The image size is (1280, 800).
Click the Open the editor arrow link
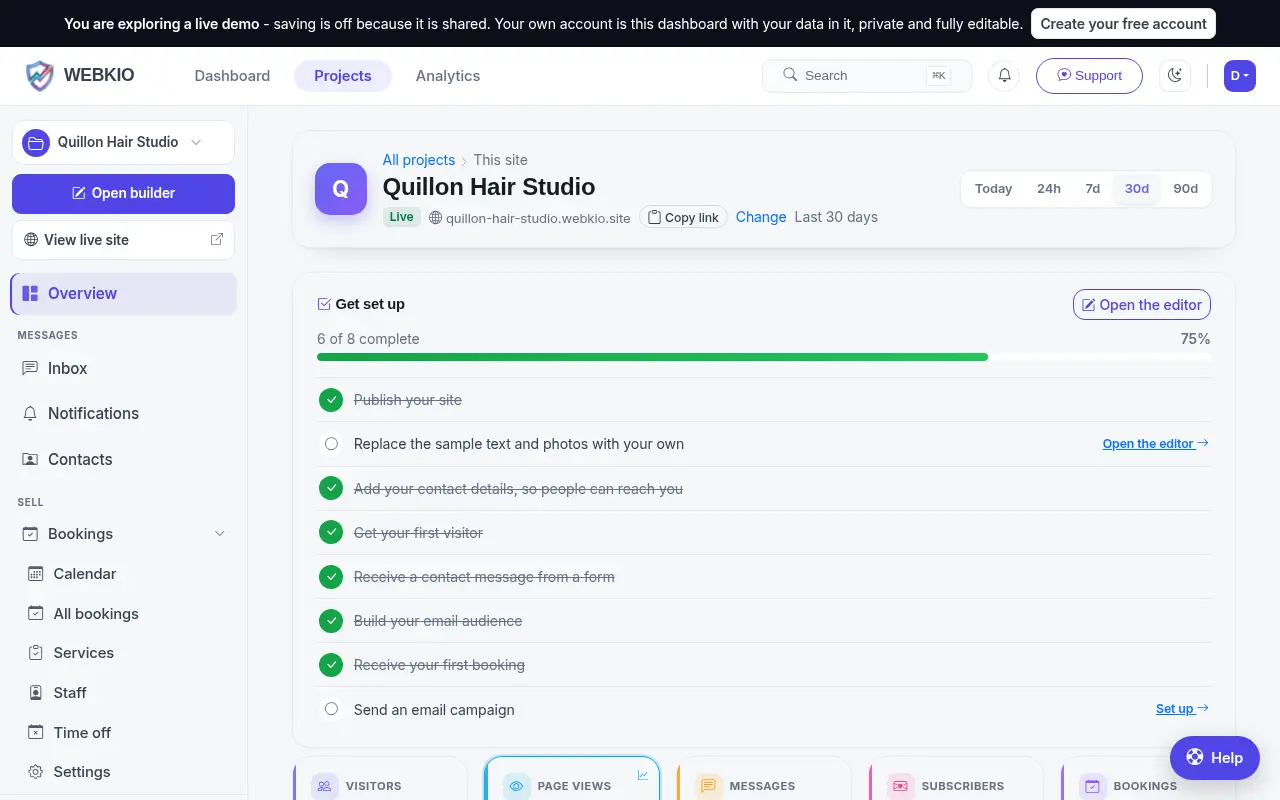tap(1156, 444)
